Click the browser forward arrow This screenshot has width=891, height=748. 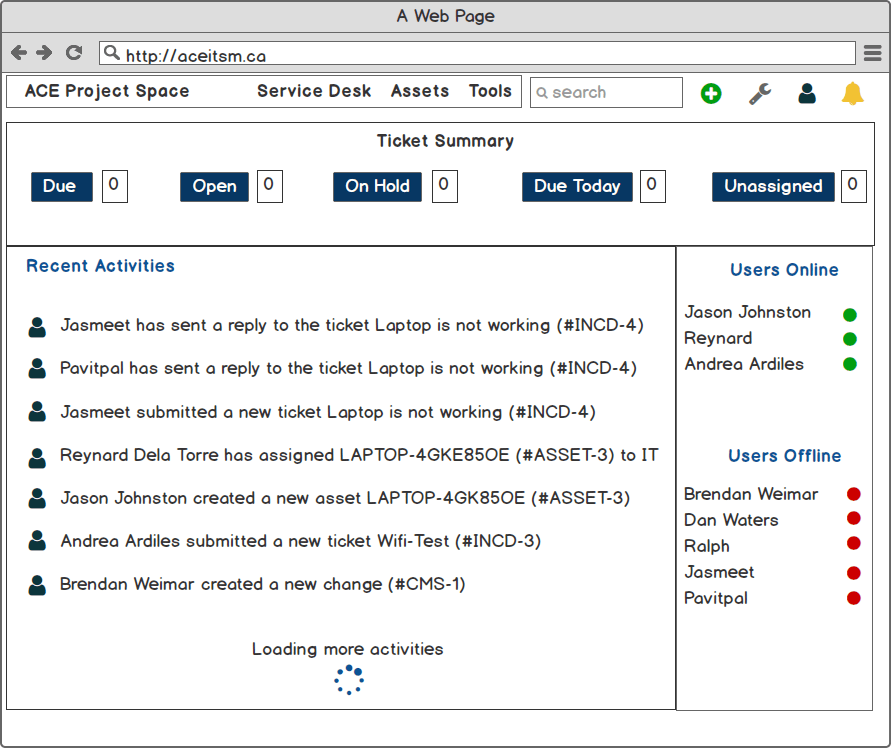(x=45, y=53)
